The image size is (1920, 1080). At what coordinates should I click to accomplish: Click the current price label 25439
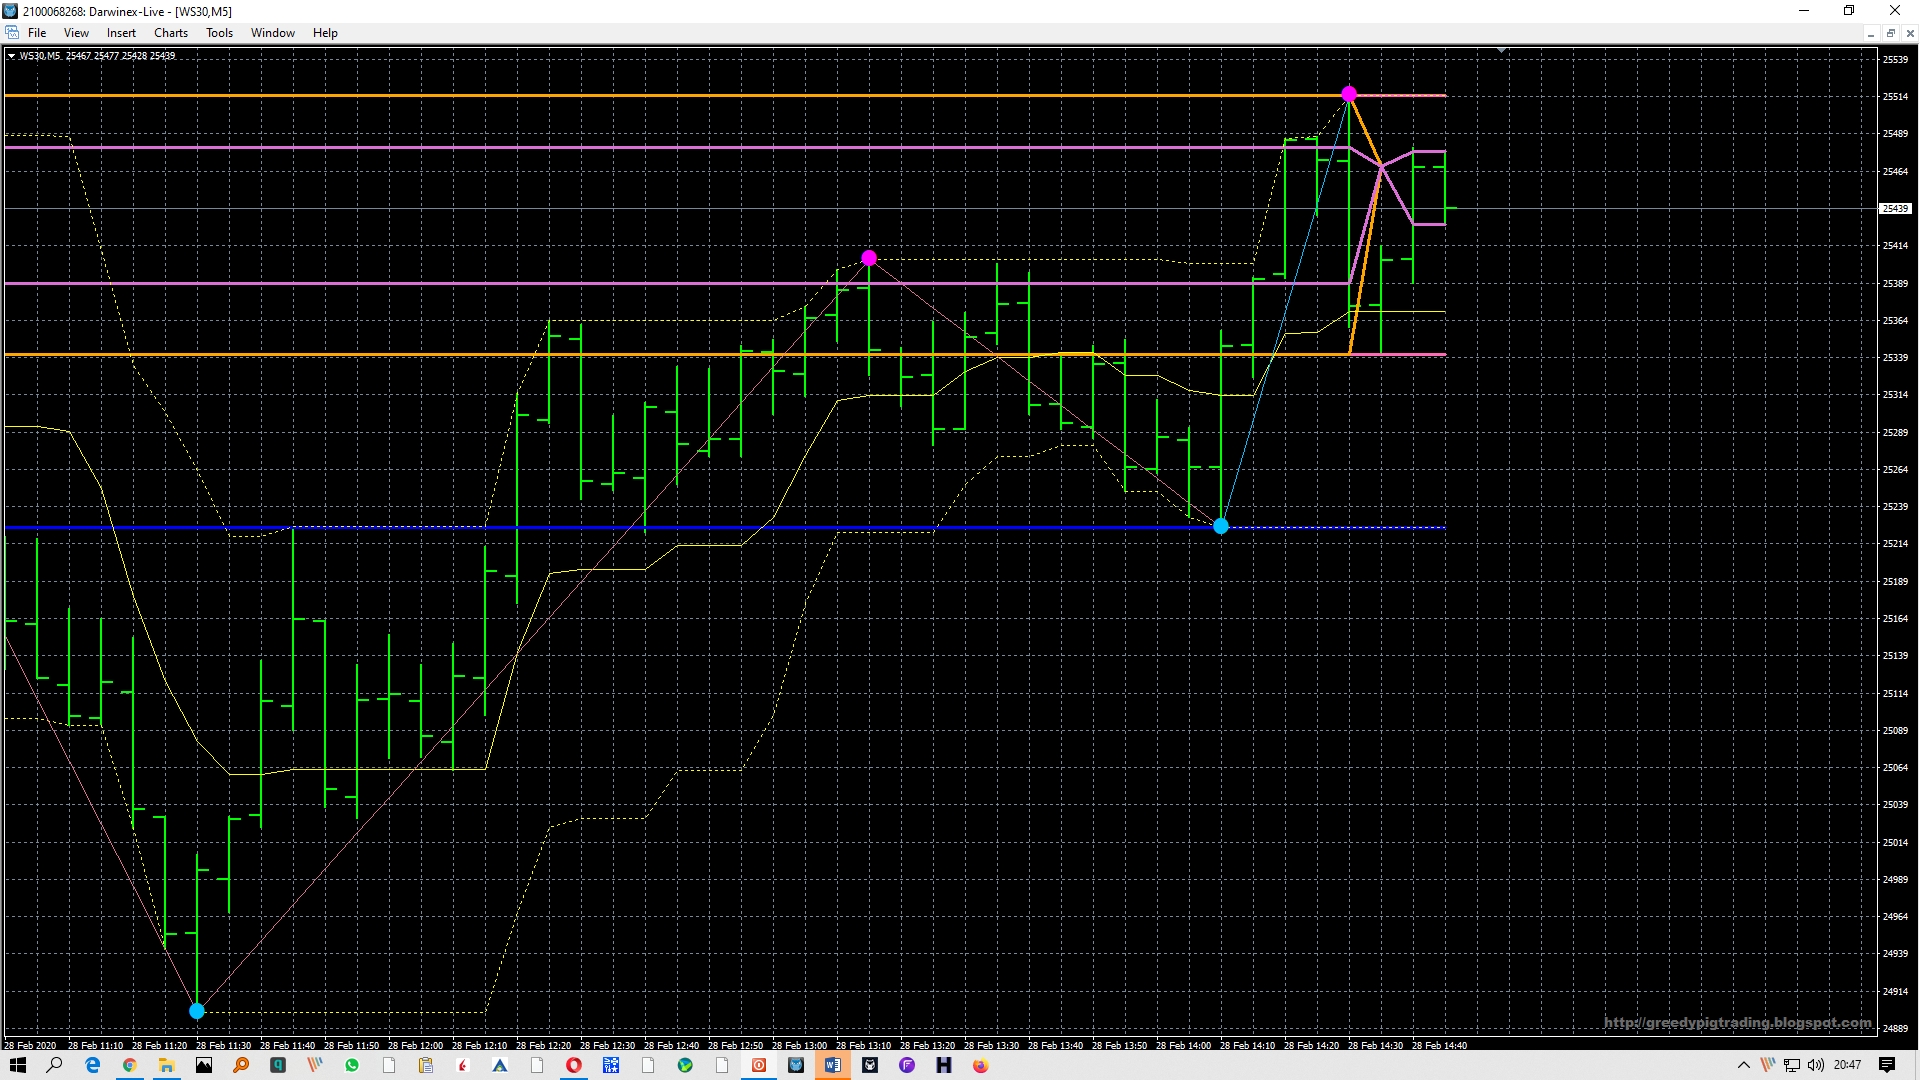pos(1895,209)
